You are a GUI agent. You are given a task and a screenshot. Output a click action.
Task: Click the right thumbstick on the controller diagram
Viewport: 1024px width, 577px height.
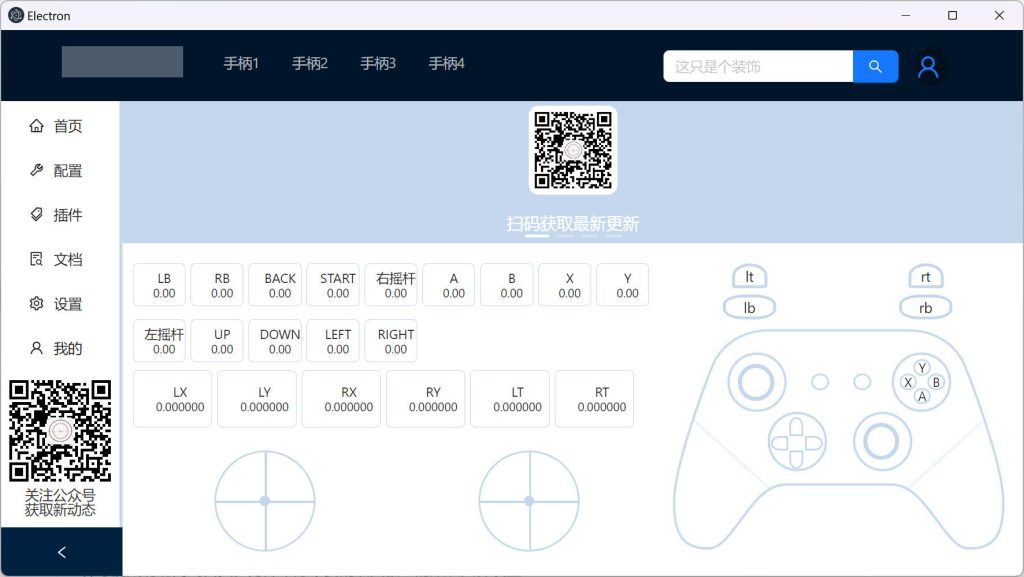pyautogui.click(x=882, y=442)
